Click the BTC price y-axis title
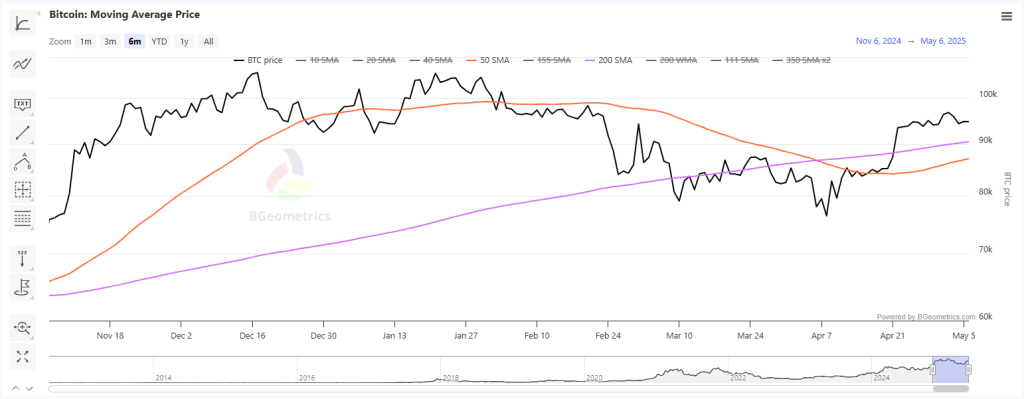 [x=1007, y=189]
